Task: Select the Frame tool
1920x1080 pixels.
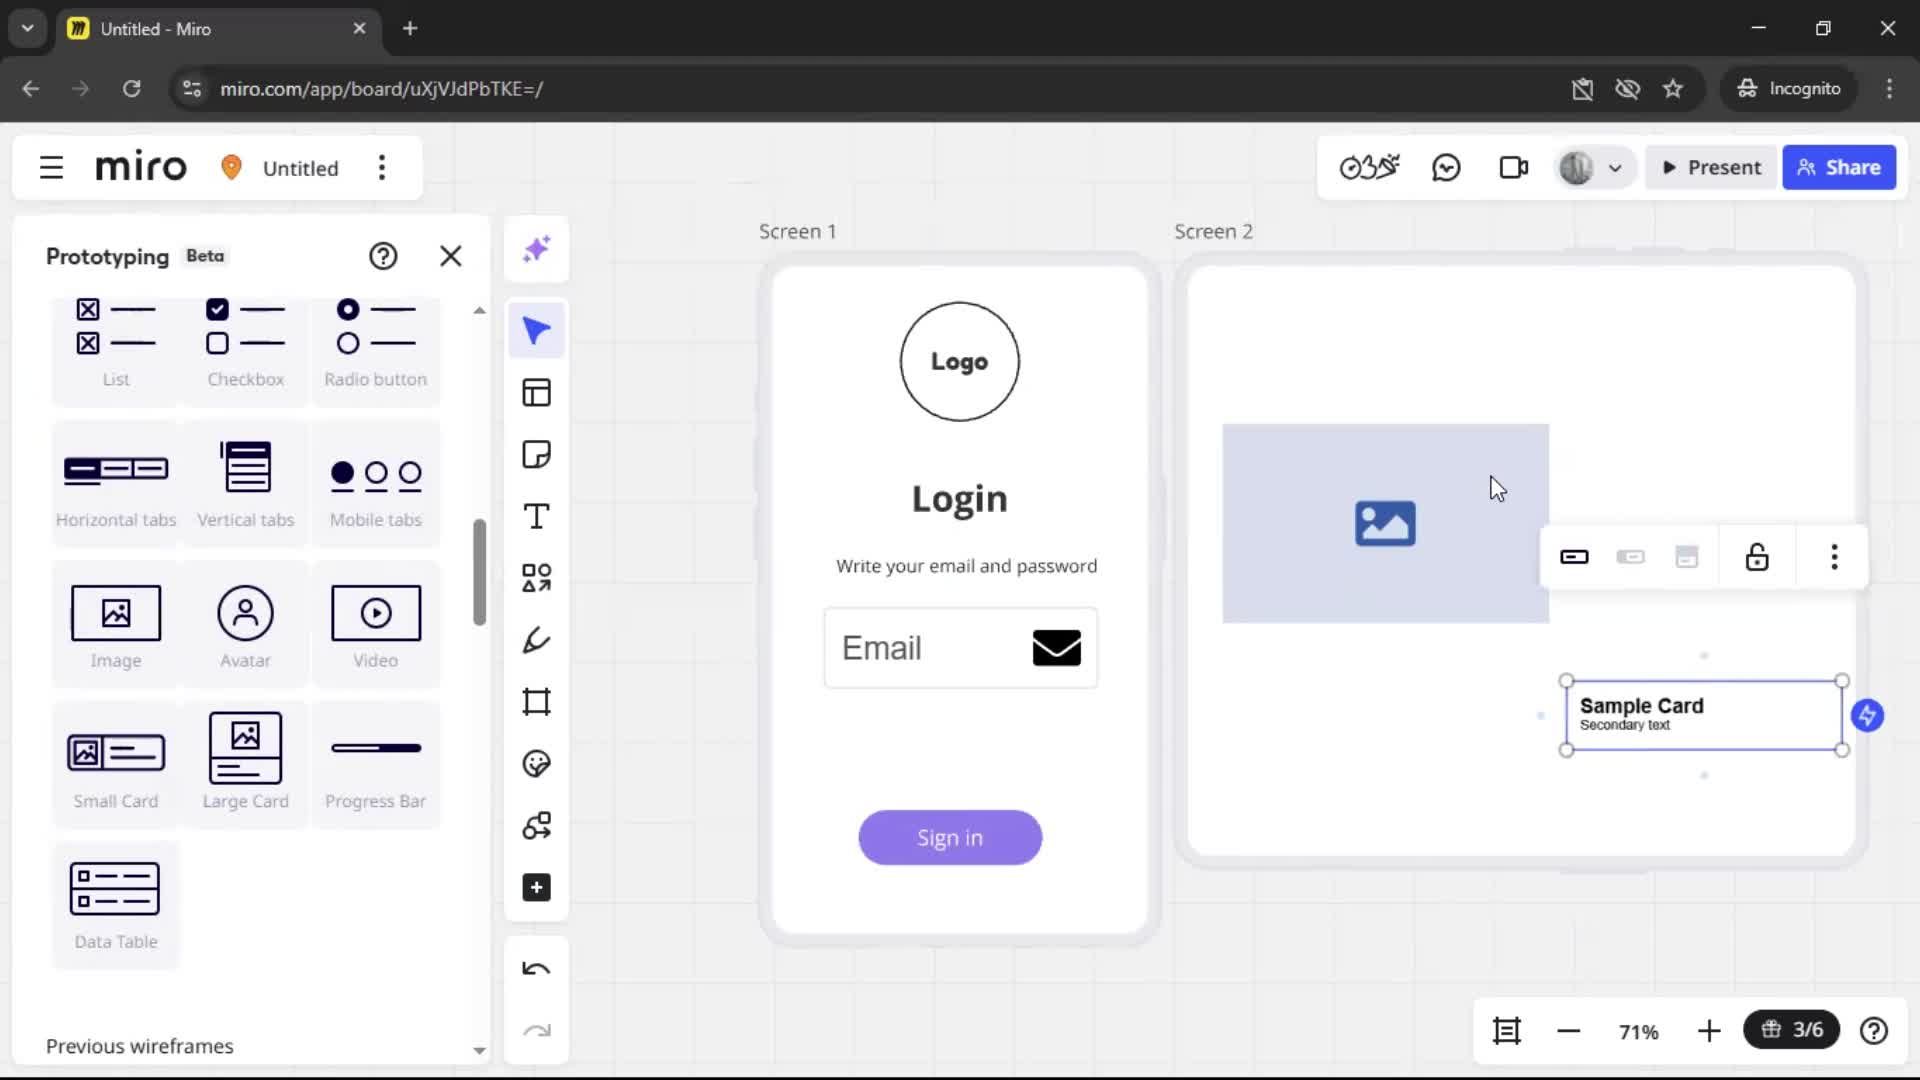Action: (x=537, y=702)
